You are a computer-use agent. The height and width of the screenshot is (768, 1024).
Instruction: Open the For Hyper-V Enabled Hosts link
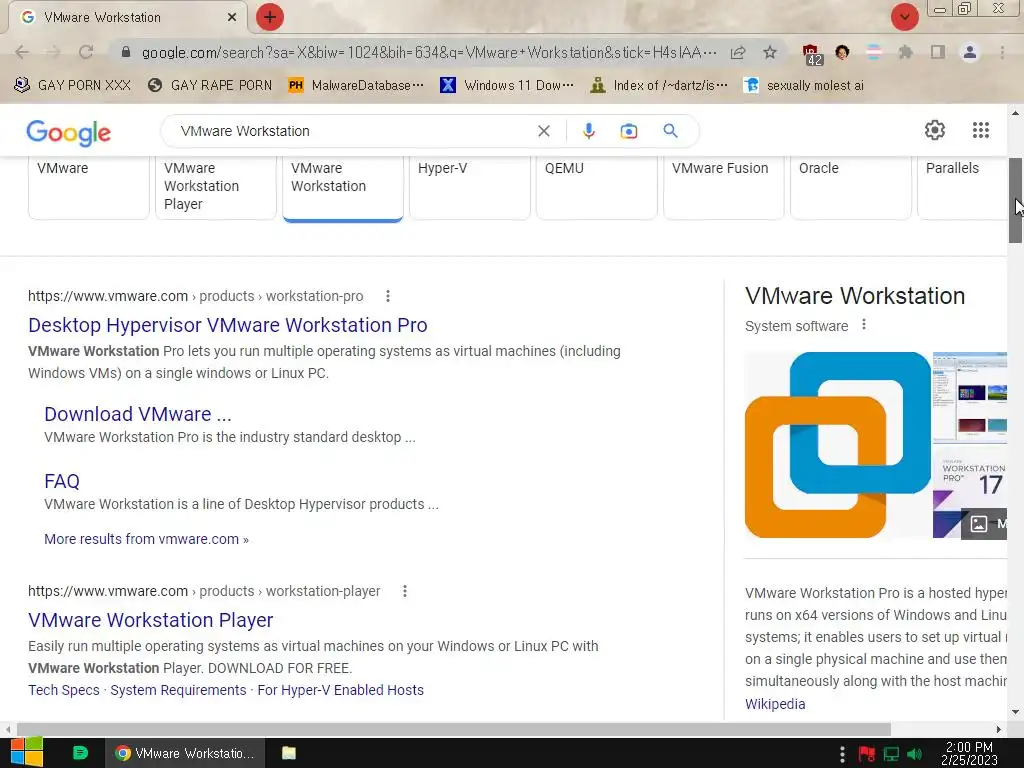(340, 690)
